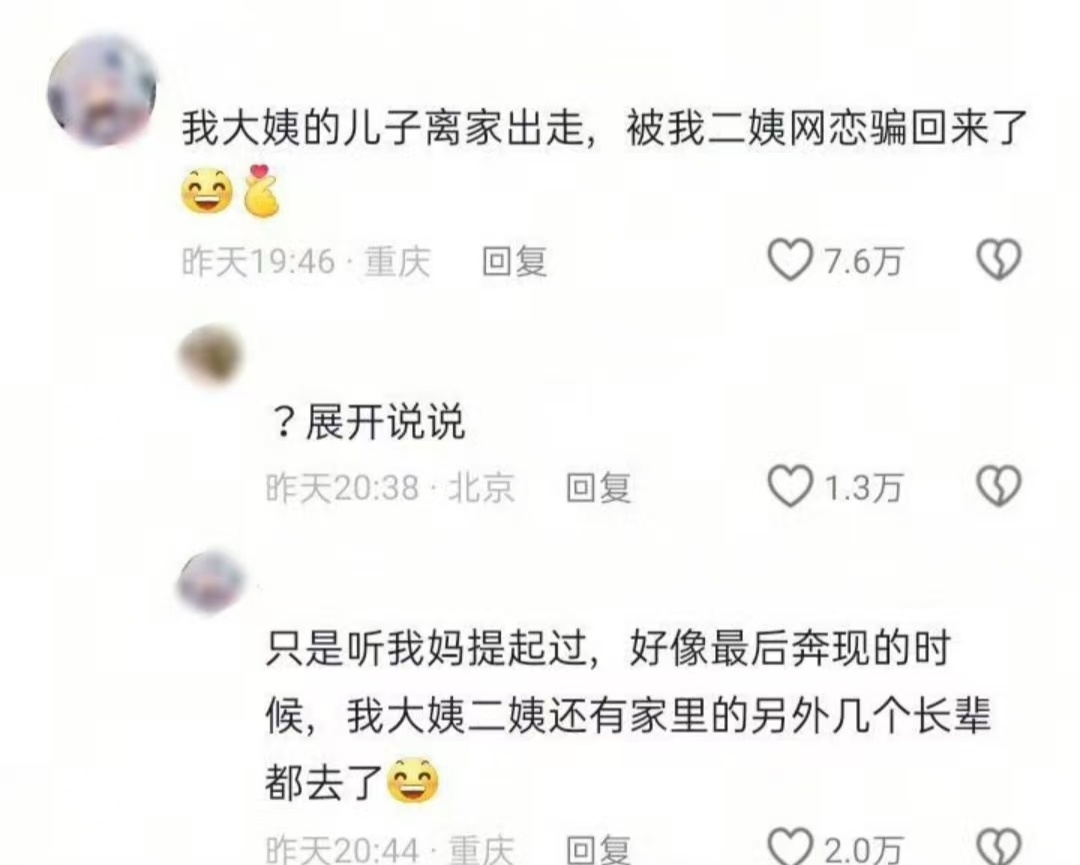This screenshot has width=1080, height=865.
Task: Tap broken heart on bottom 重庆 reply
Action: click(x=999, y=847)
